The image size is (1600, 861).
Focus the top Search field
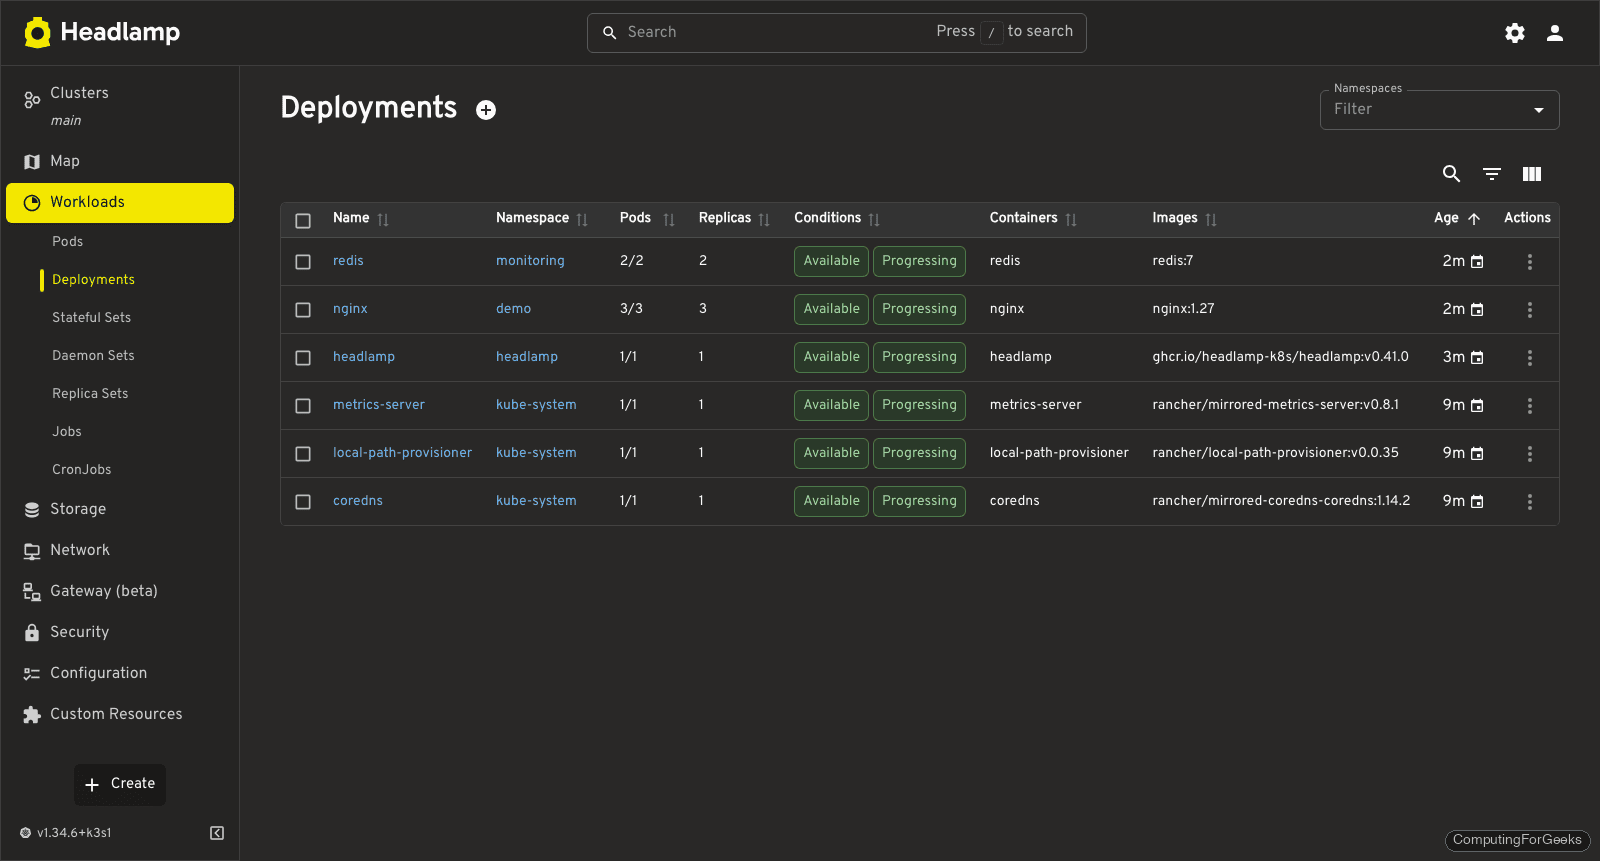click(836, 33)
